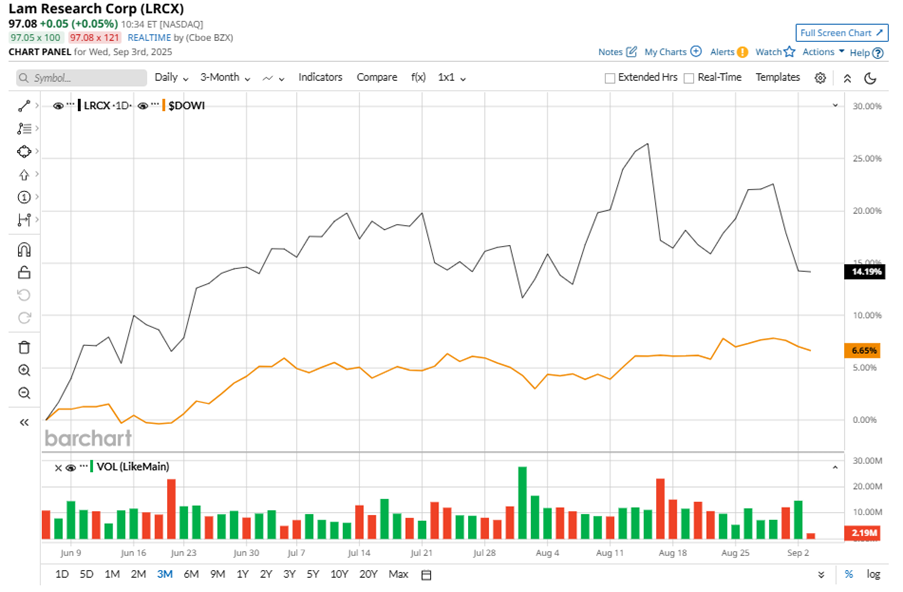Click the Full Screen Chart button
903x592 pixels.
[x=841, y=33]
